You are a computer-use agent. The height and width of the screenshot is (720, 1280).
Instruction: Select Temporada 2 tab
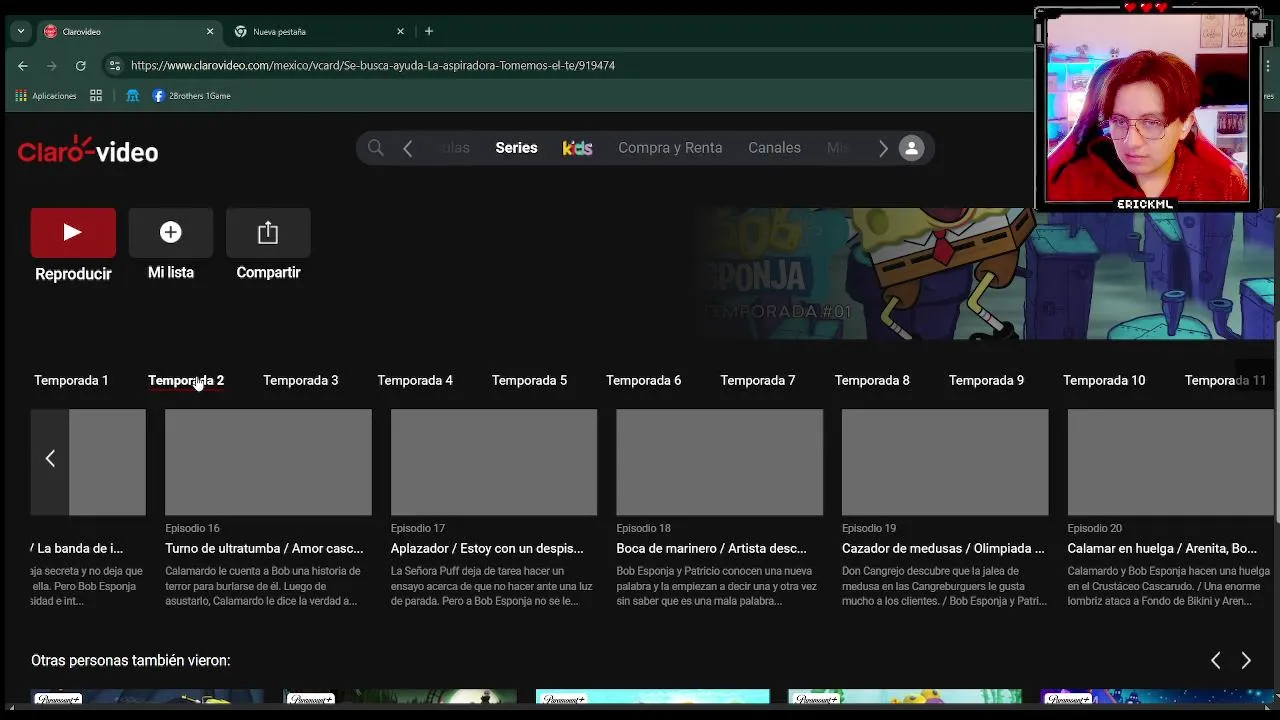click(186, 380)
